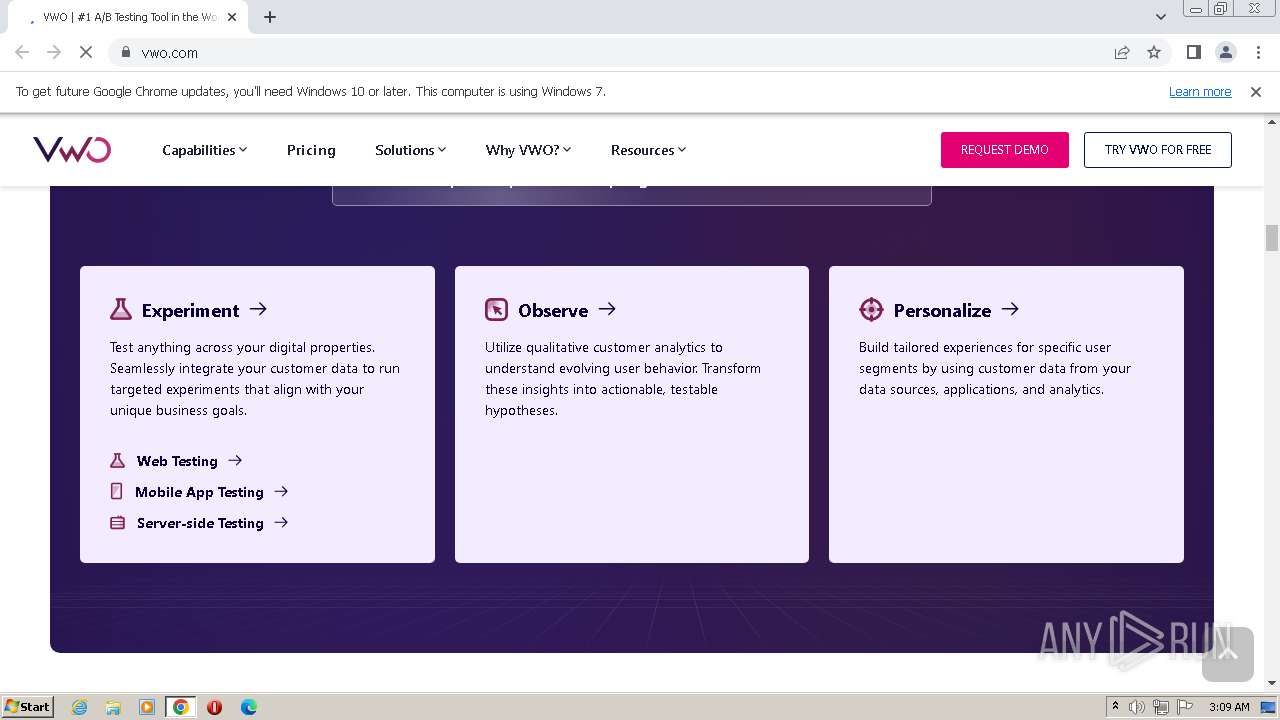The height and width of the screenshot is (720, 1280).
Task: Click the Observe cursor icon
Action: (496, 310)
